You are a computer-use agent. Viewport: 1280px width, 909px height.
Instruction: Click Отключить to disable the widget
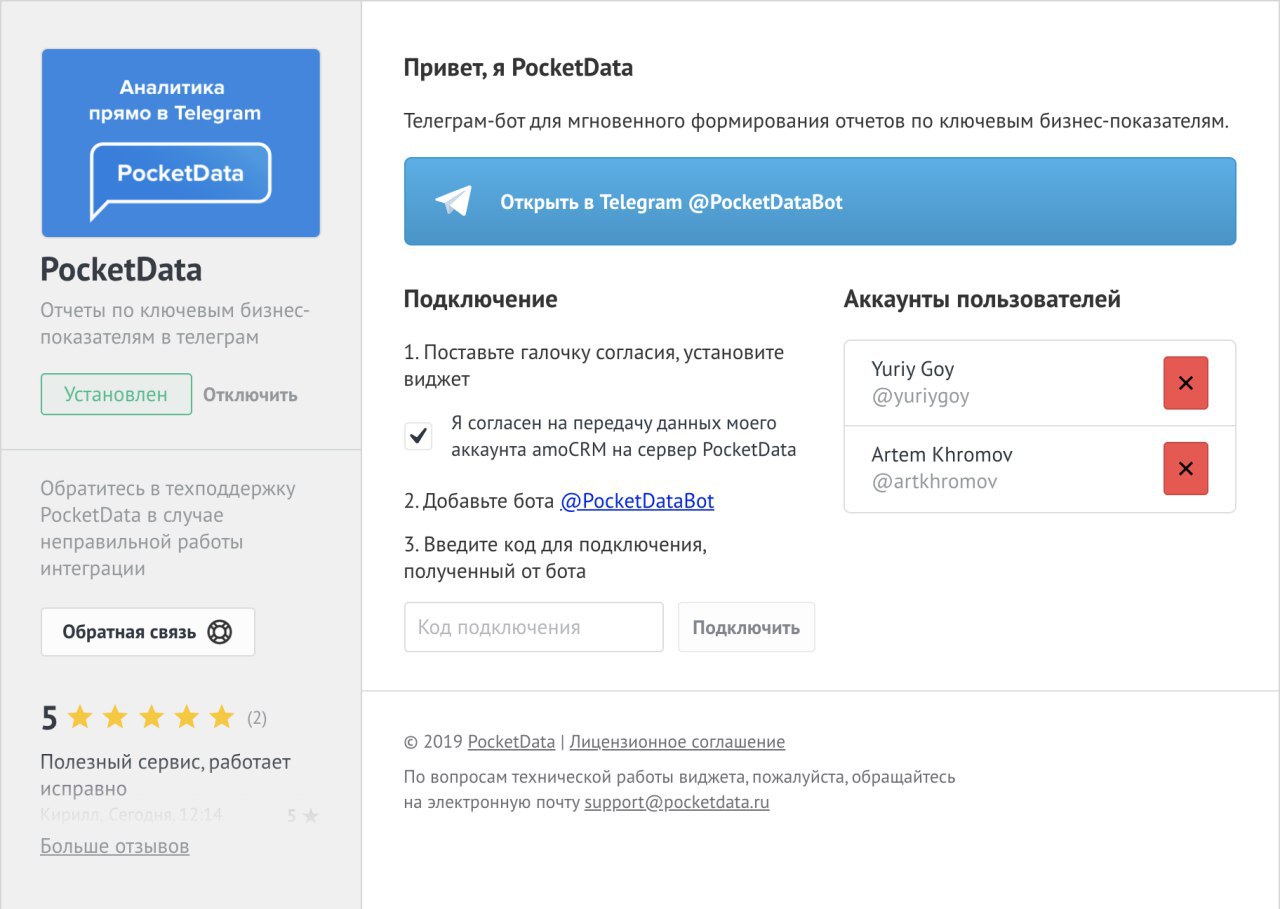tap(250, 394)
